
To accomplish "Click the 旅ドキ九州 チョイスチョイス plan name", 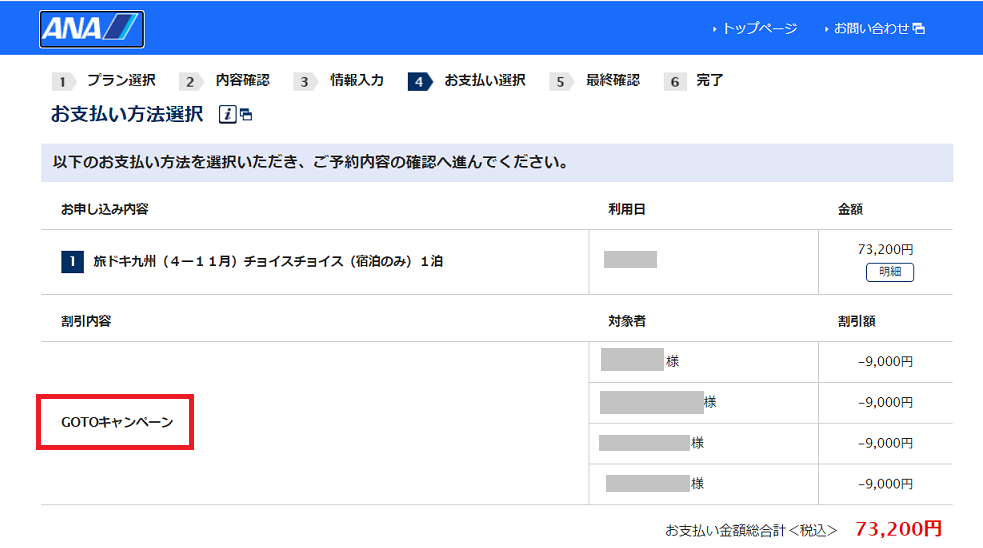I will click(268, 262).
